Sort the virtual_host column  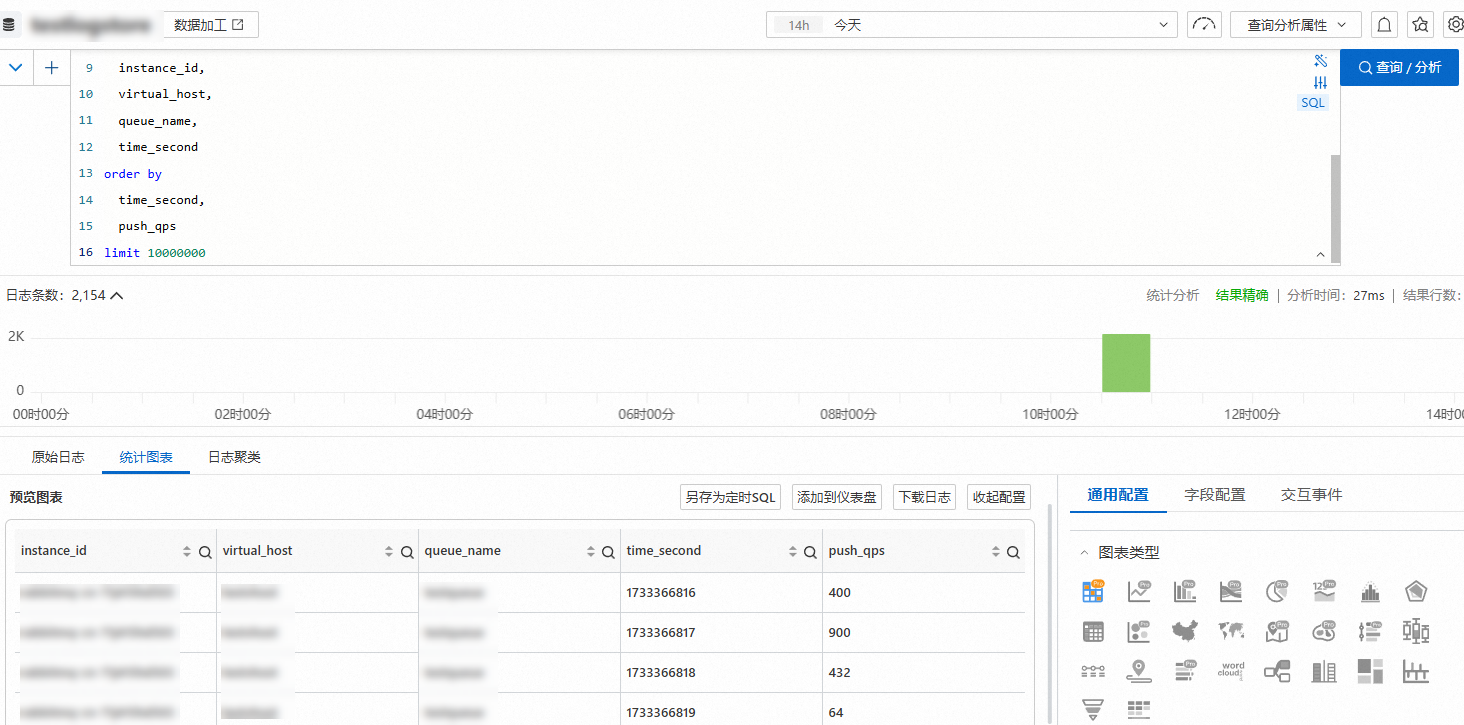pyautogui.click(x=389, y=552)
